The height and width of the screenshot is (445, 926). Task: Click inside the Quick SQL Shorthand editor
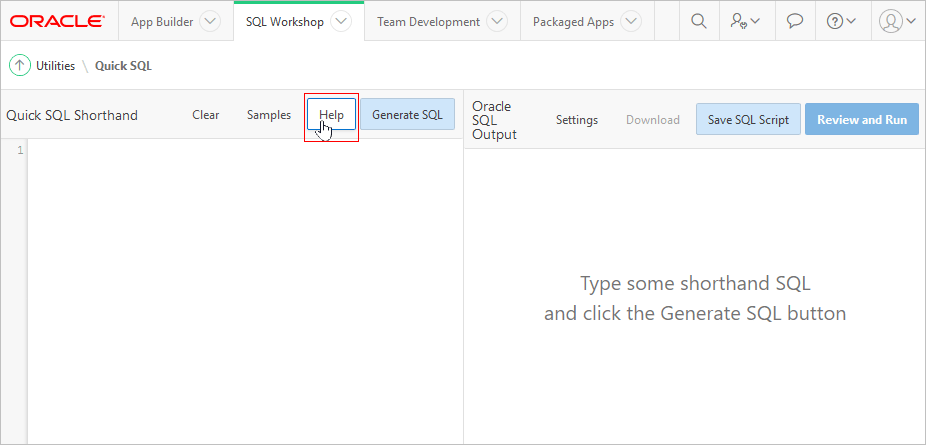[x=244, y=292]
